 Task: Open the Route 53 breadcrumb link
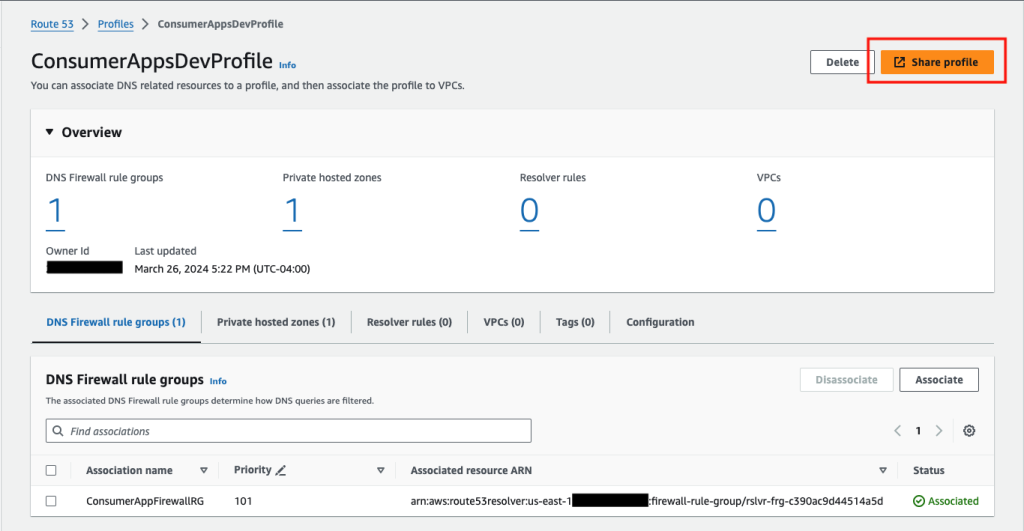click(52, 24)
